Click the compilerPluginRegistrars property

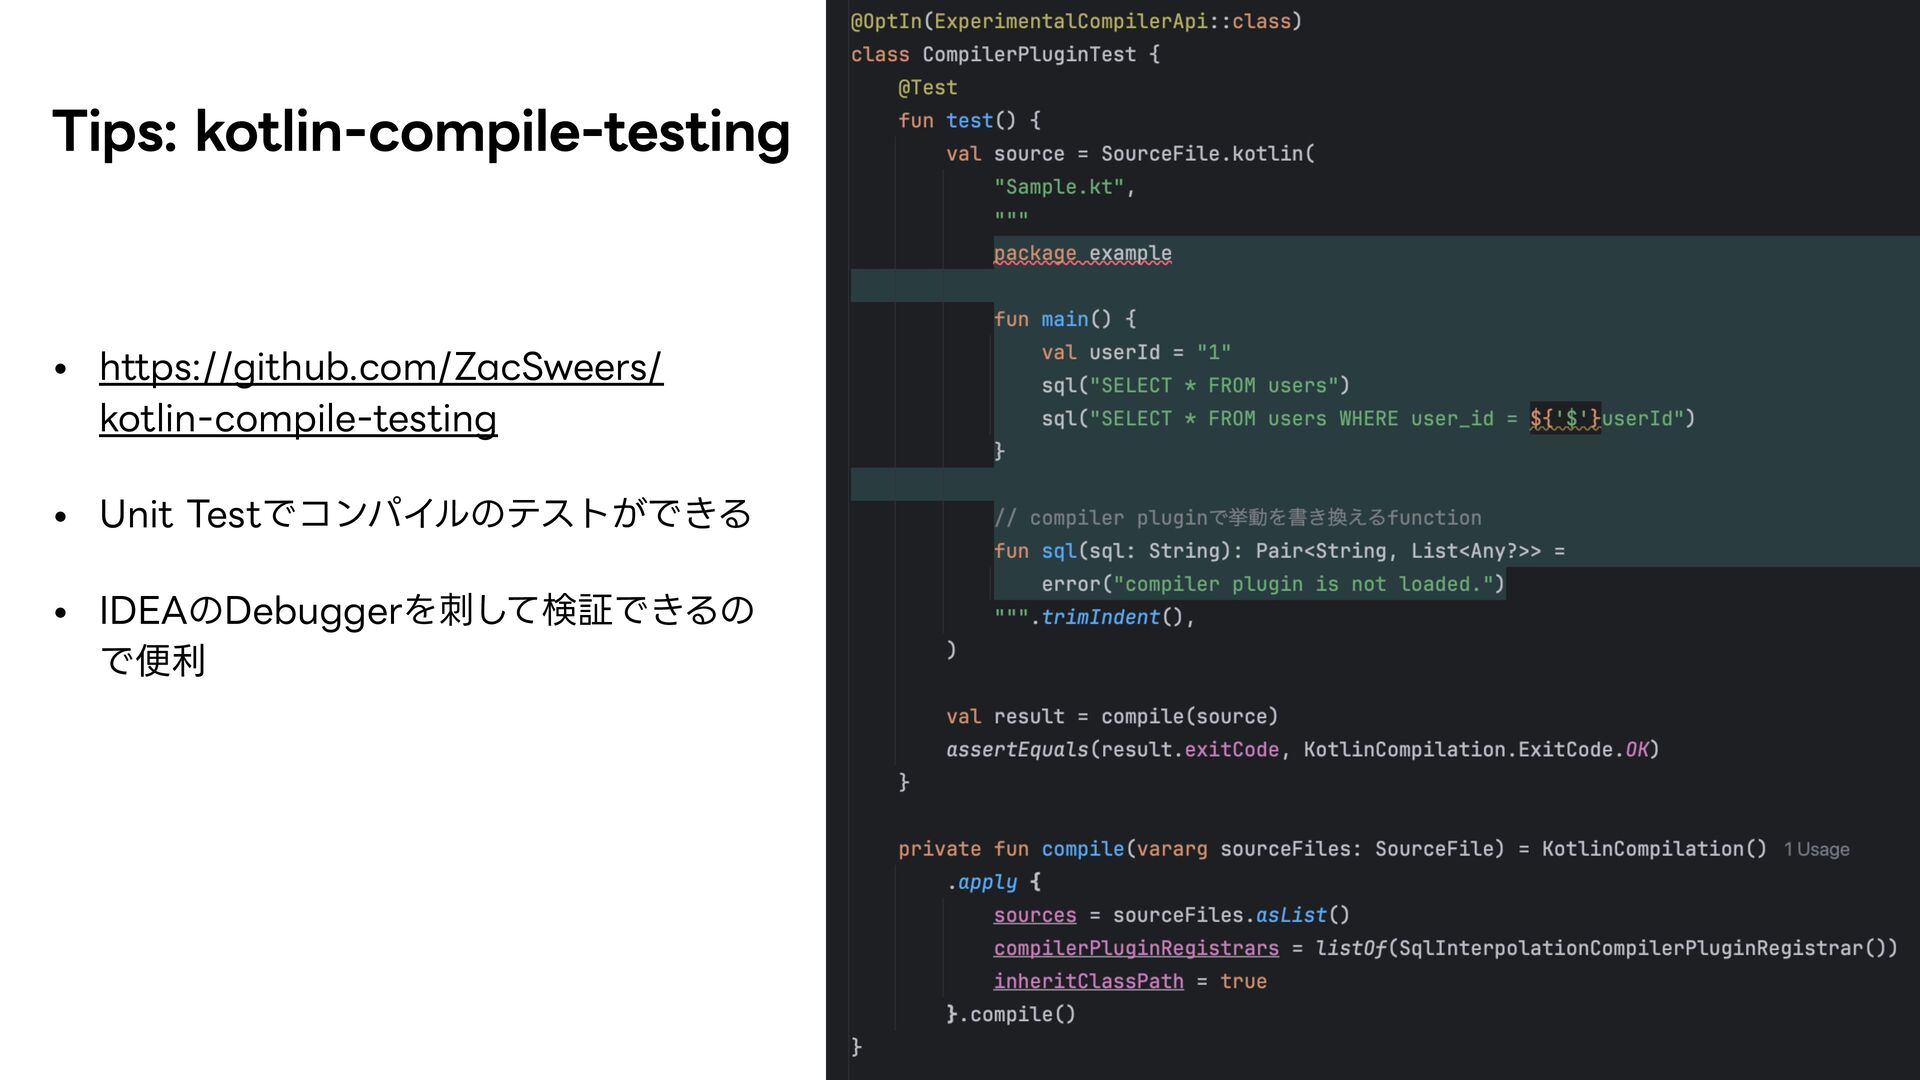(1136, 948)
